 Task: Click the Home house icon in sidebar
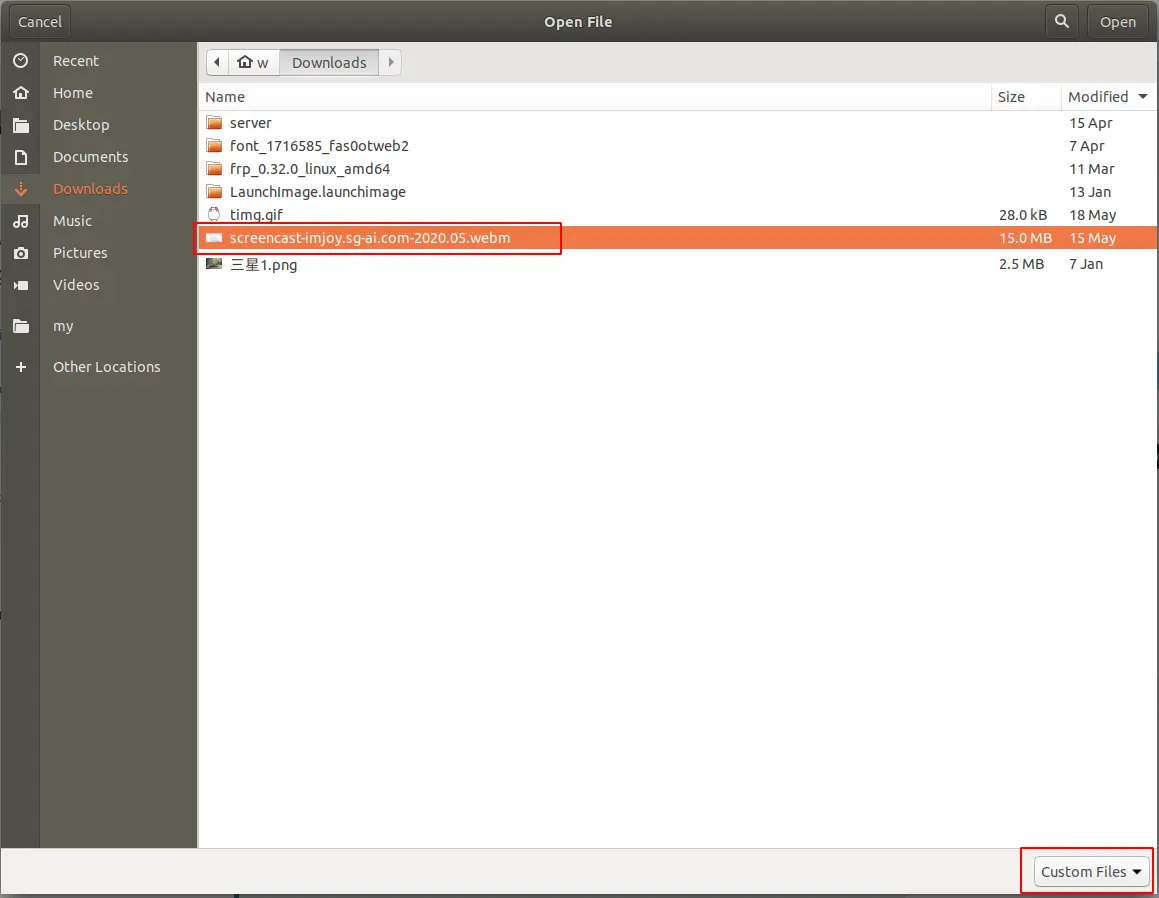click(x=21, y=92)
